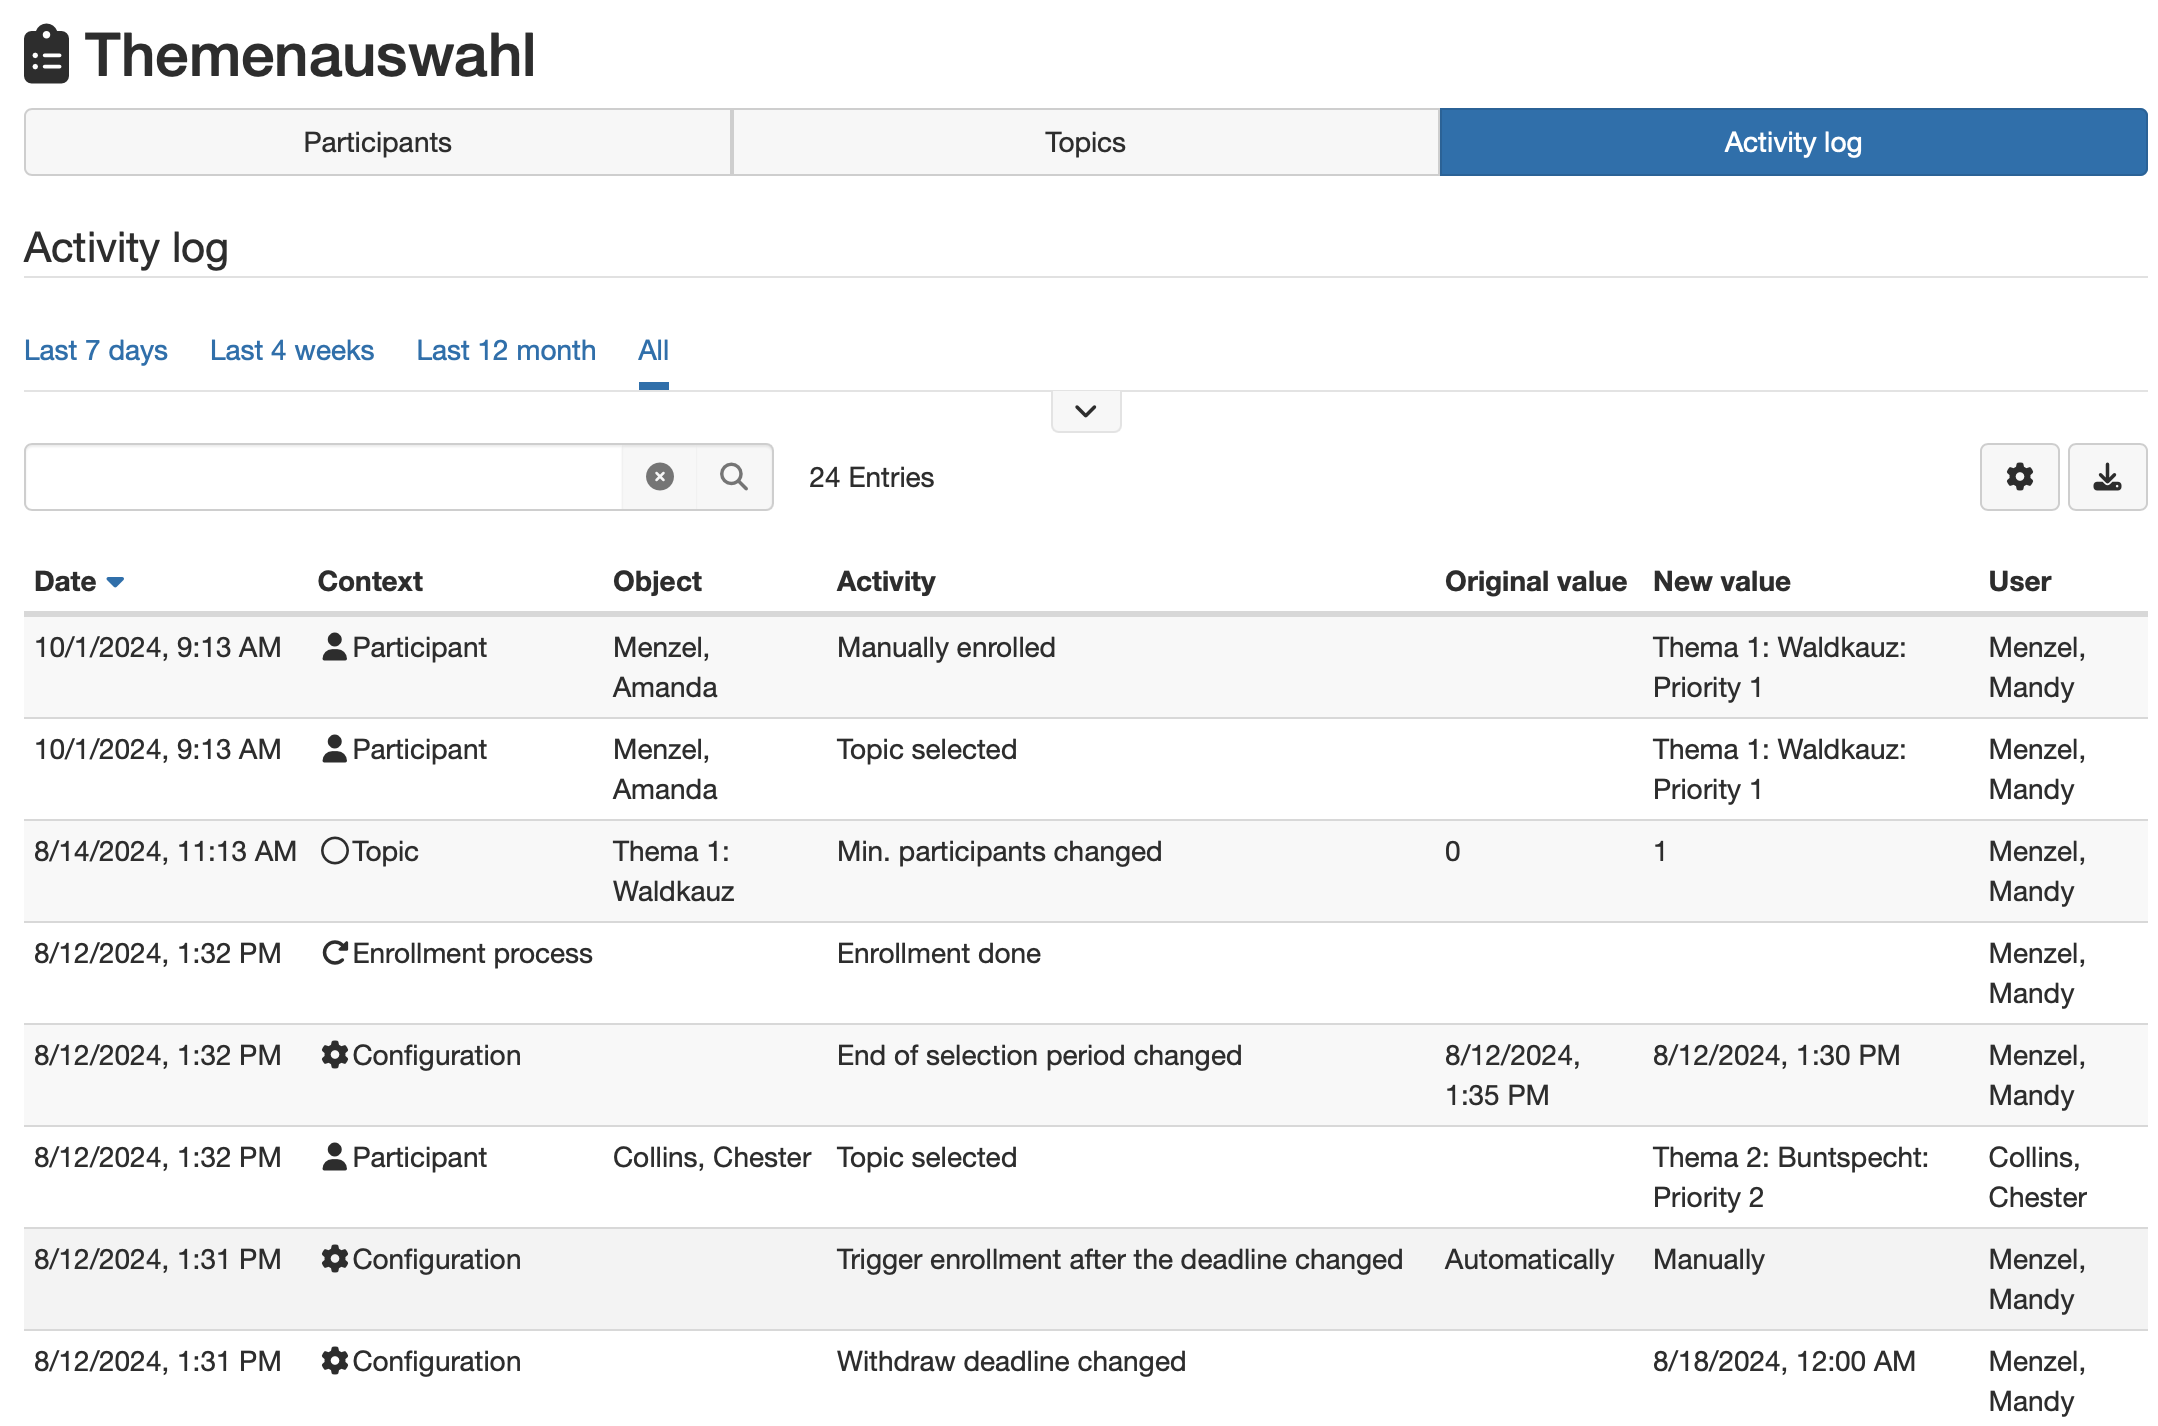Filter by Last 4 weeks

tap(292, 350)
